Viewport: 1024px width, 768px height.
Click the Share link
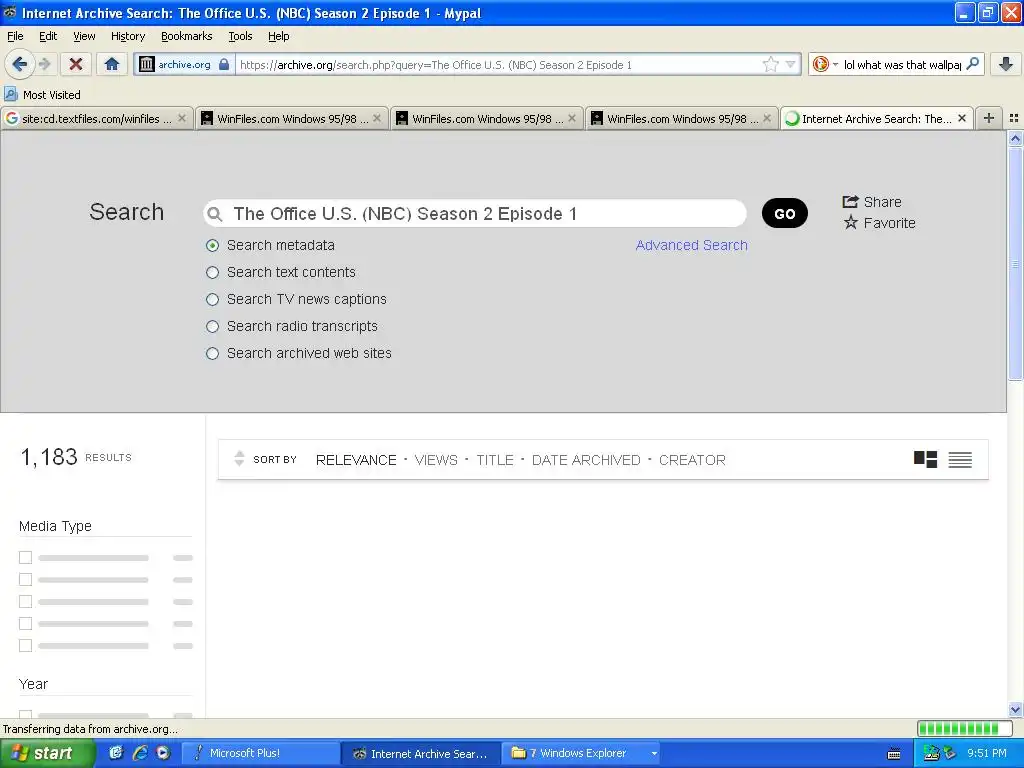pyautogui.click(x=872, y=202)
